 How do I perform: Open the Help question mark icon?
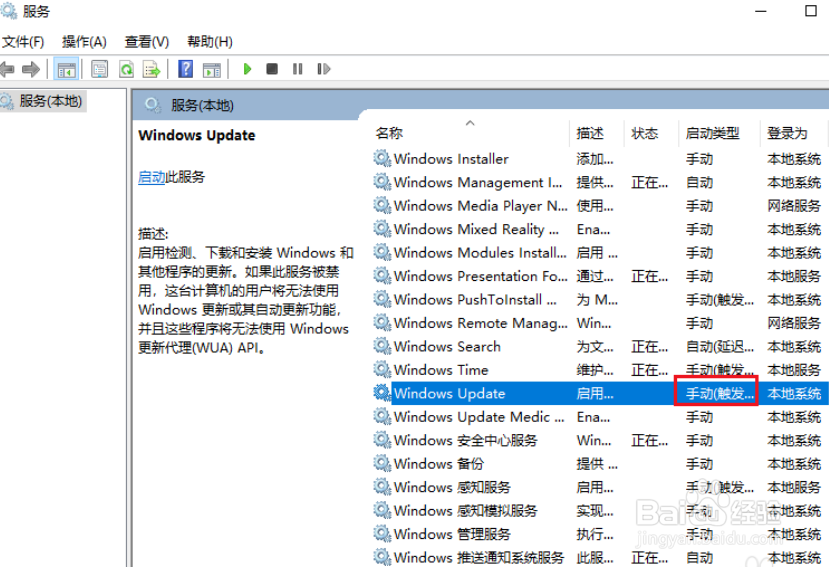pyautogui.click(x=185, y=69)
